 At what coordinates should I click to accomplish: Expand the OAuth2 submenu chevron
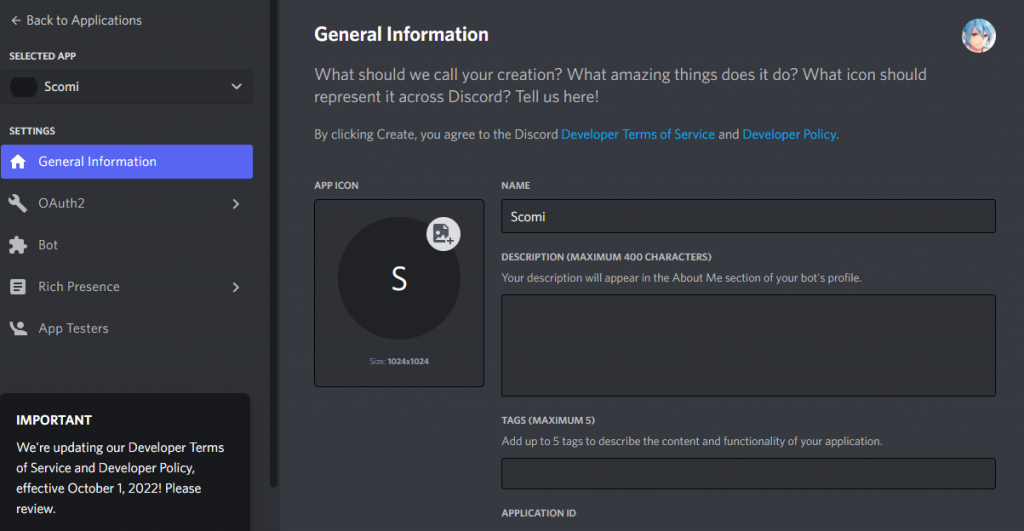coord(236,204)
